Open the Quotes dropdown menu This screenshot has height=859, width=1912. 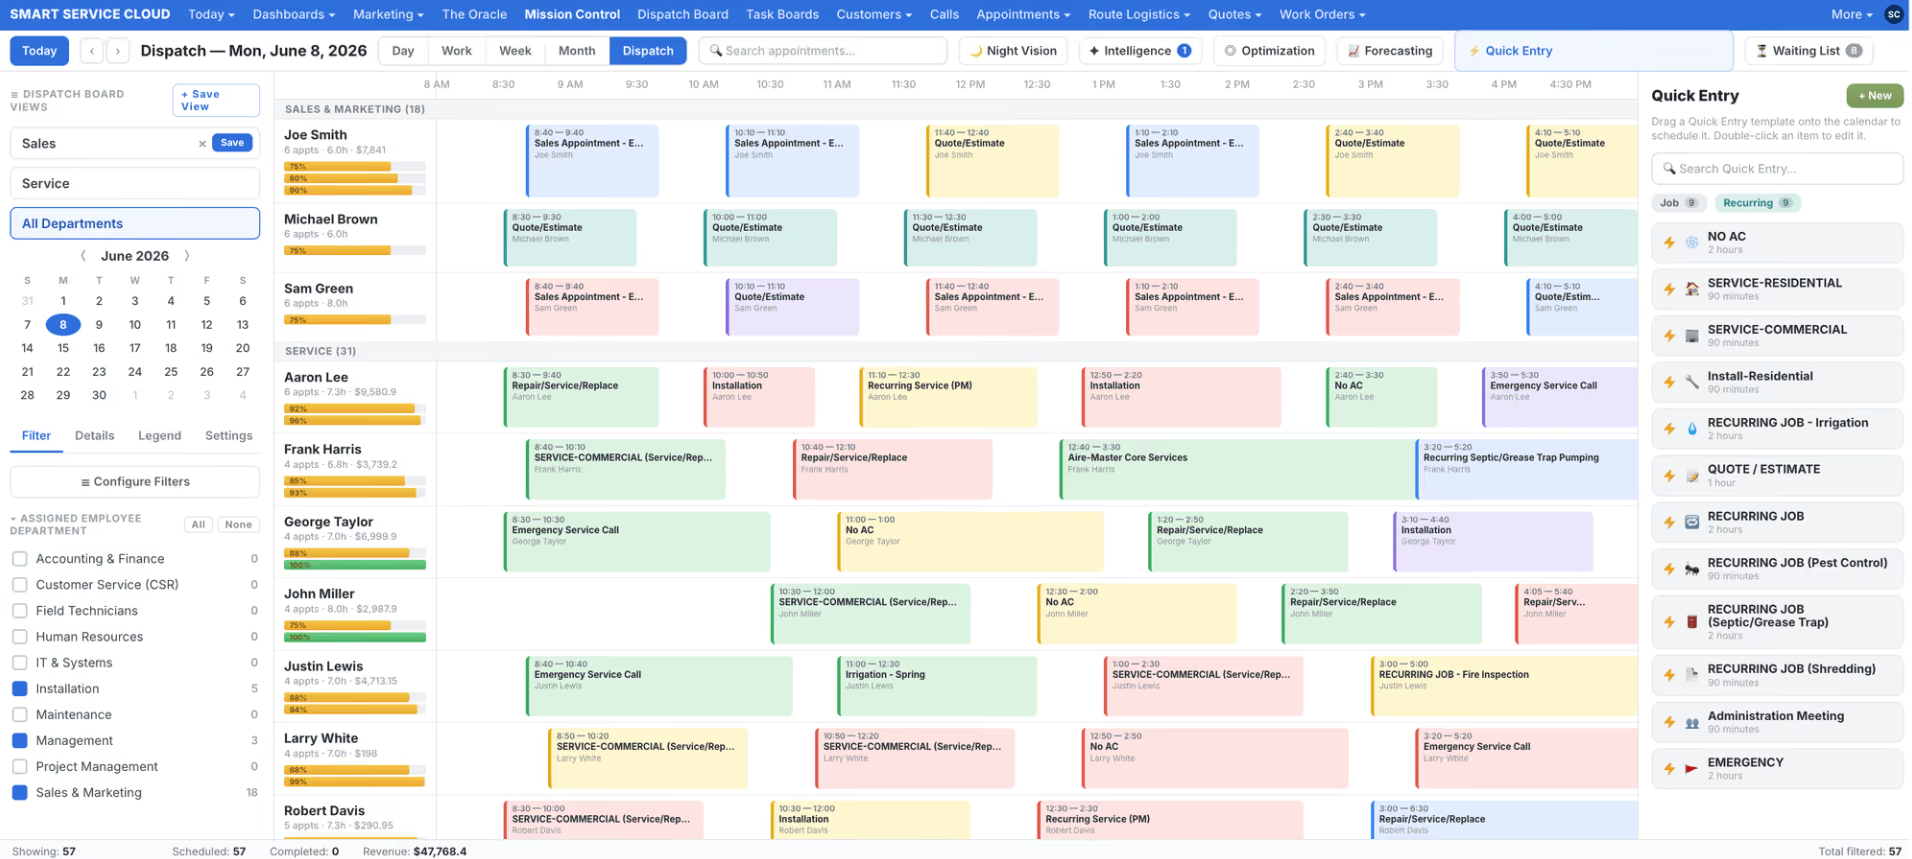(1234, 14)
